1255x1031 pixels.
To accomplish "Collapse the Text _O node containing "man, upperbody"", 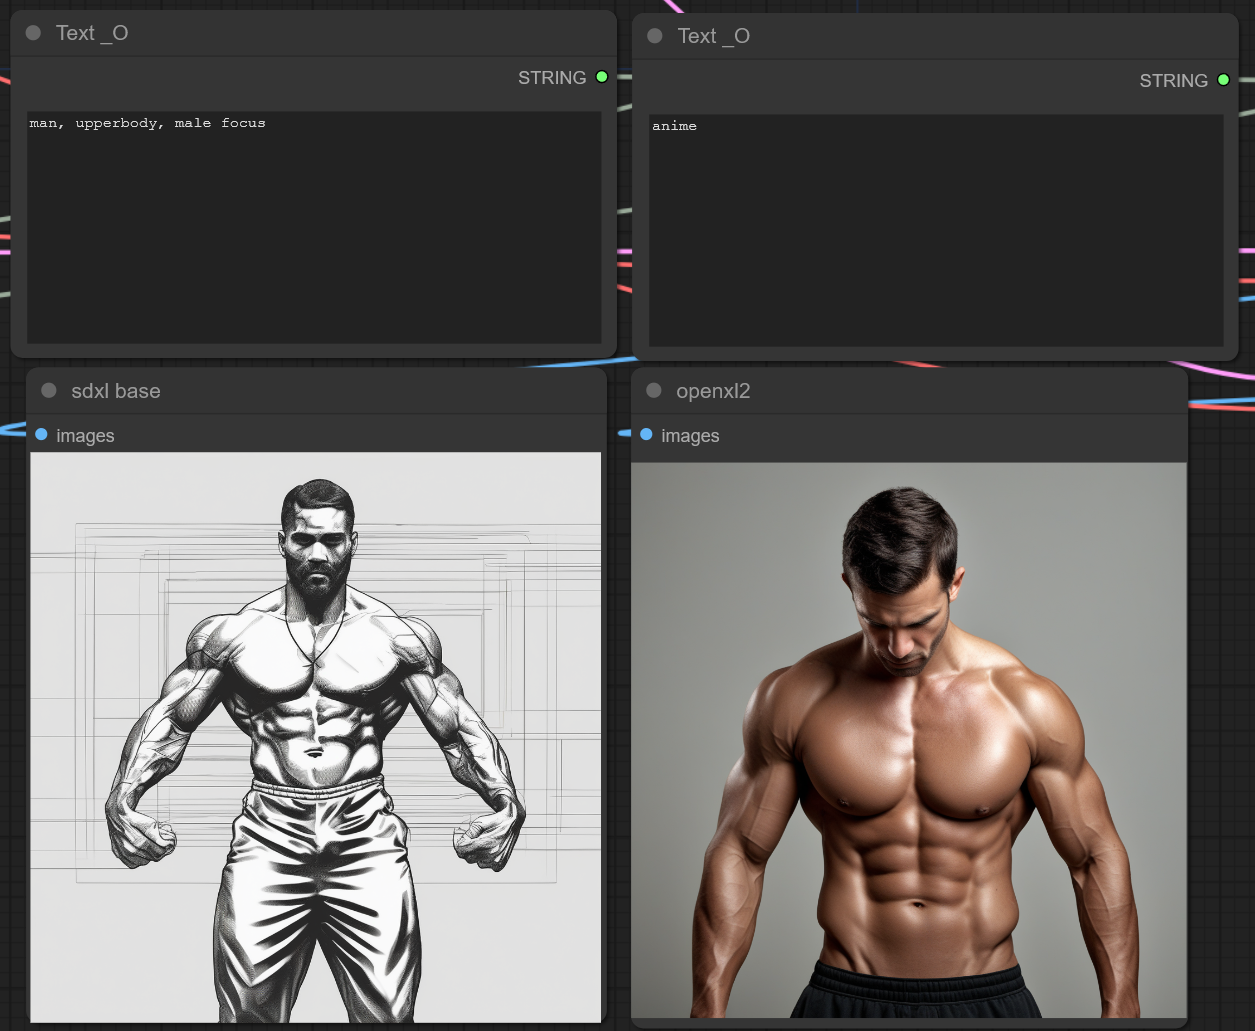I will coord(33,33).
